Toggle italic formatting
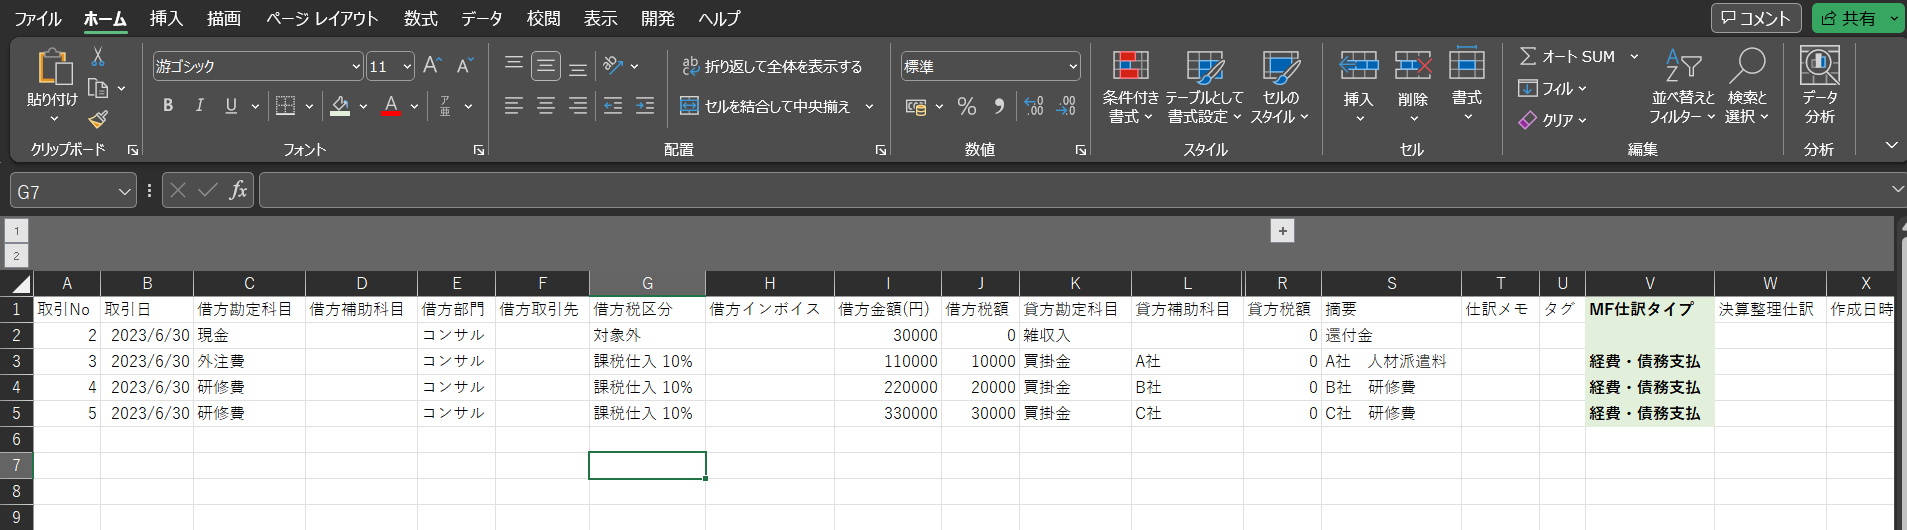The image size is (1907, 530). [x=199, y=106]
